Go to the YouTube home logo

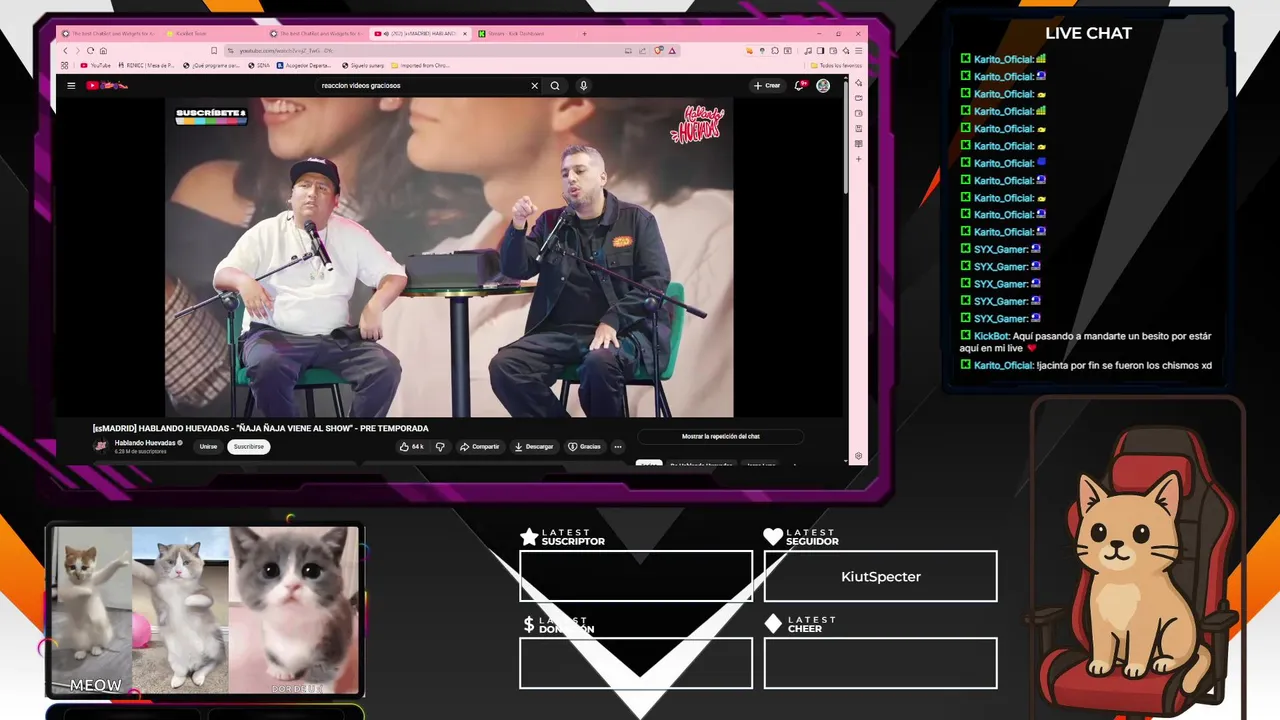click(x=107, y=86)
